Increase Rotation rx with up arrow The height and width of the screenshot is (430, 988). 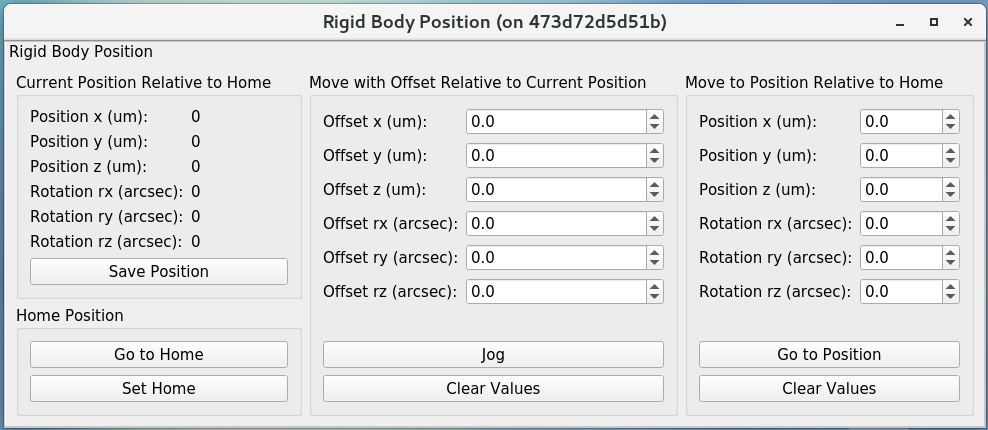click(950, 218)
